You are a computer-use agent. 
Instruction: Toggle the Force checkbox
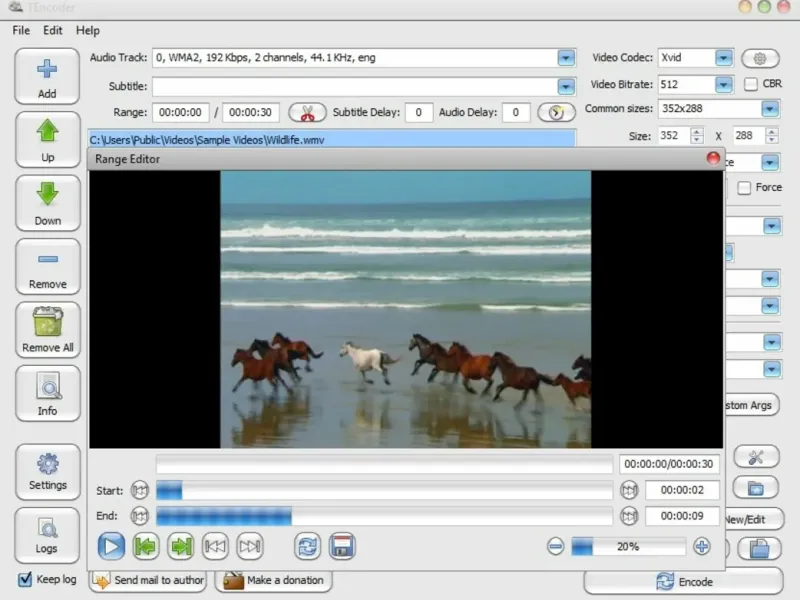click(744, 188)
